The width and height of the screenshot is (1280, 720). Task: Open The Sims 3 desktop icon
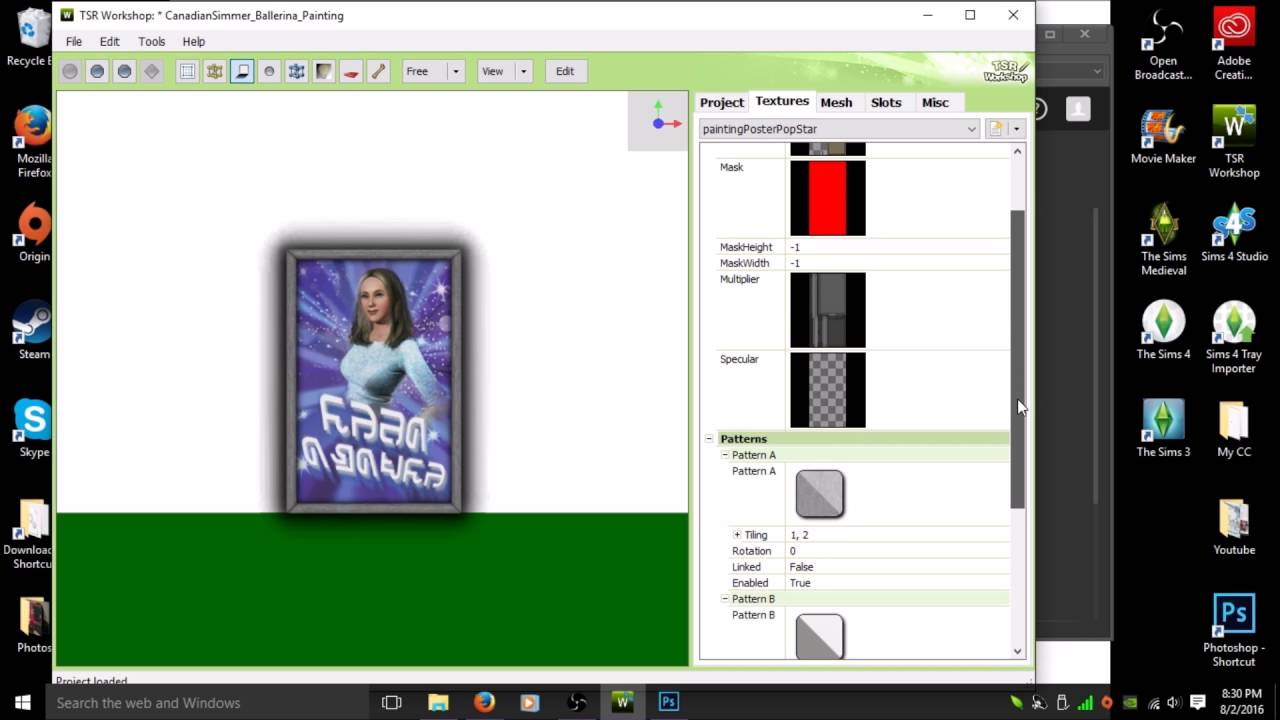click(1164, 428)
